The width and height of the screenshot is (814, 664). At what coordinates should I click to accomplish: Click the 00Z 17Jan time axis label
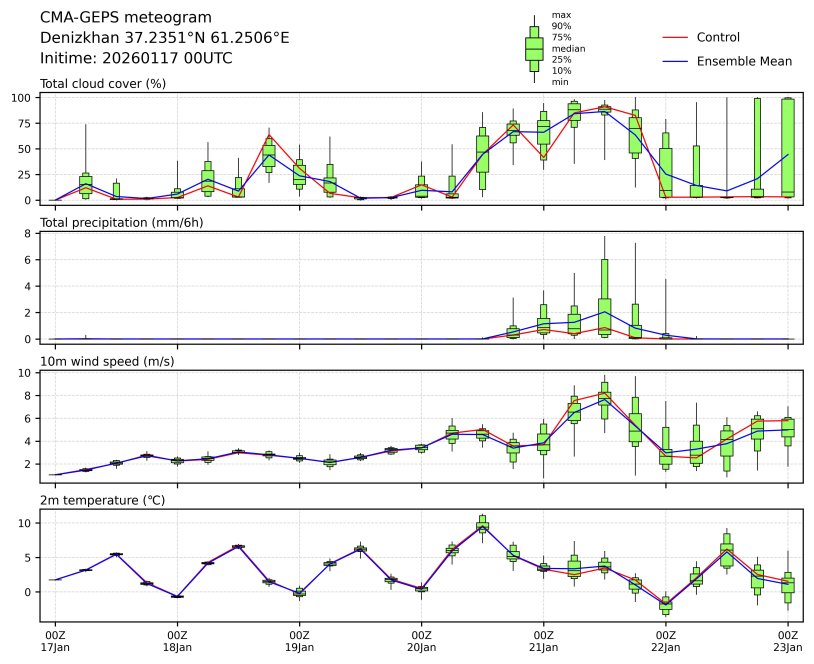[55, 640]
